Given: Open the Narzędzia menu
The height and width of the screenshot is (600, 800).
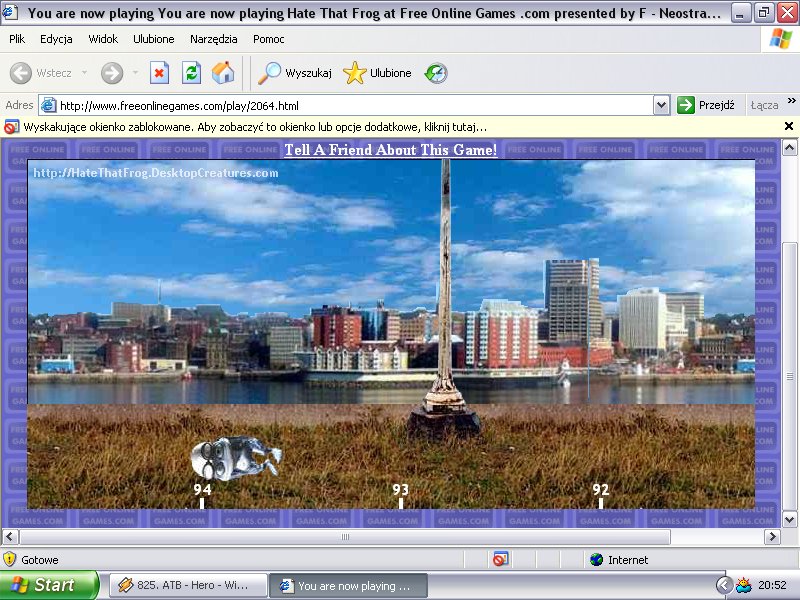Looking at the screenshot, I should pyautogui.click(x=213, y=39).
